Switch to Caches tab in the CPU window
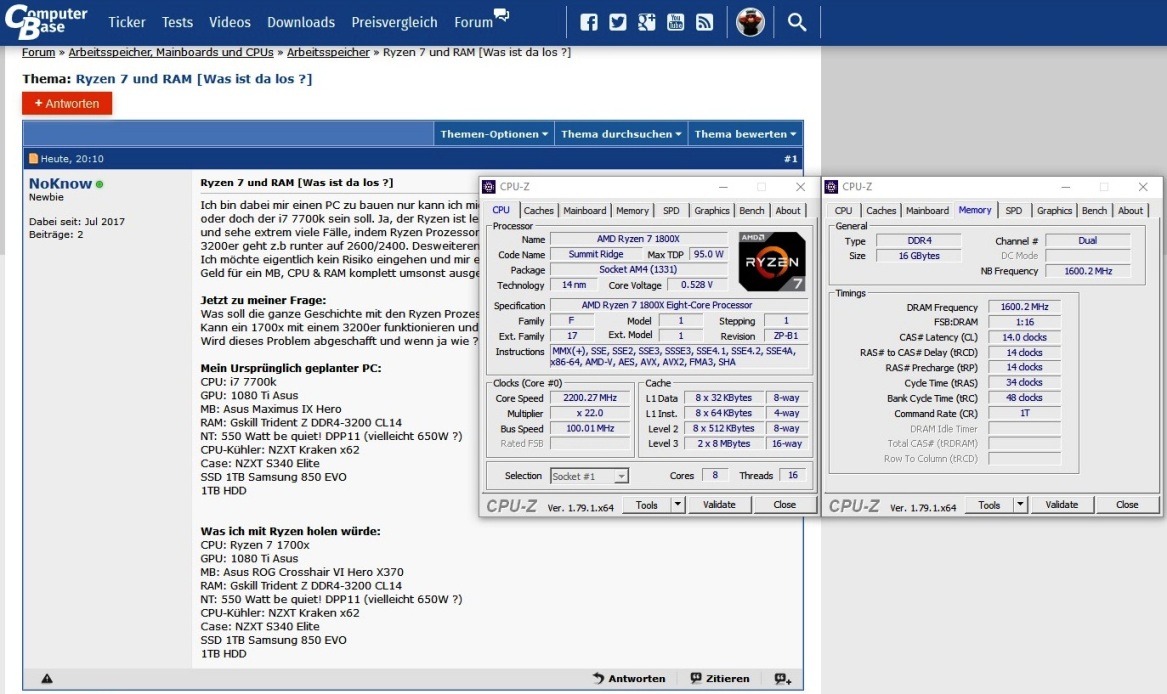 coord(538,211)
